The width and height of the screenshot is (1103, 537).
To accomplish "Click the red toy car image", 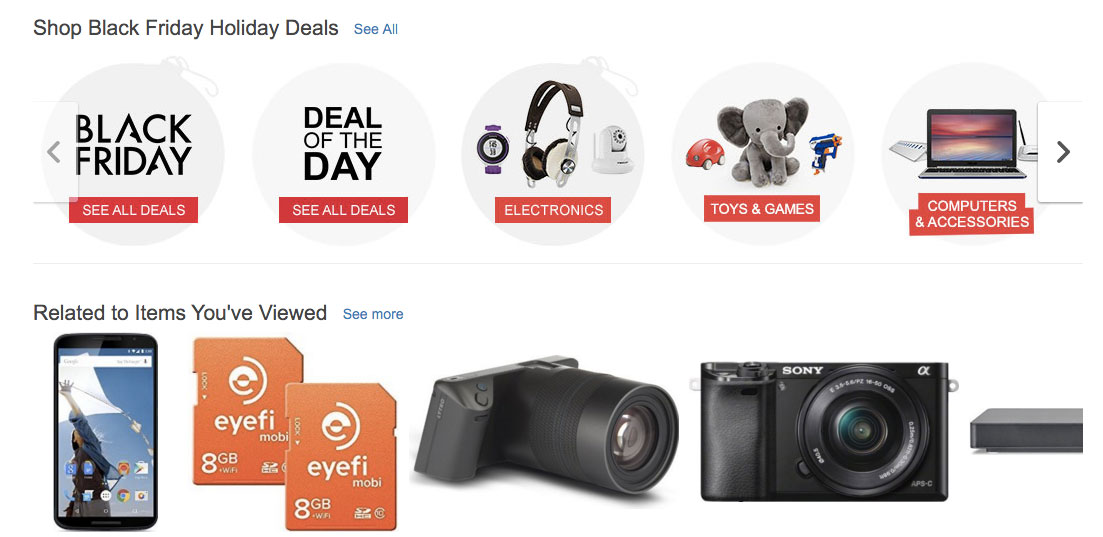I will coord(706,153).
